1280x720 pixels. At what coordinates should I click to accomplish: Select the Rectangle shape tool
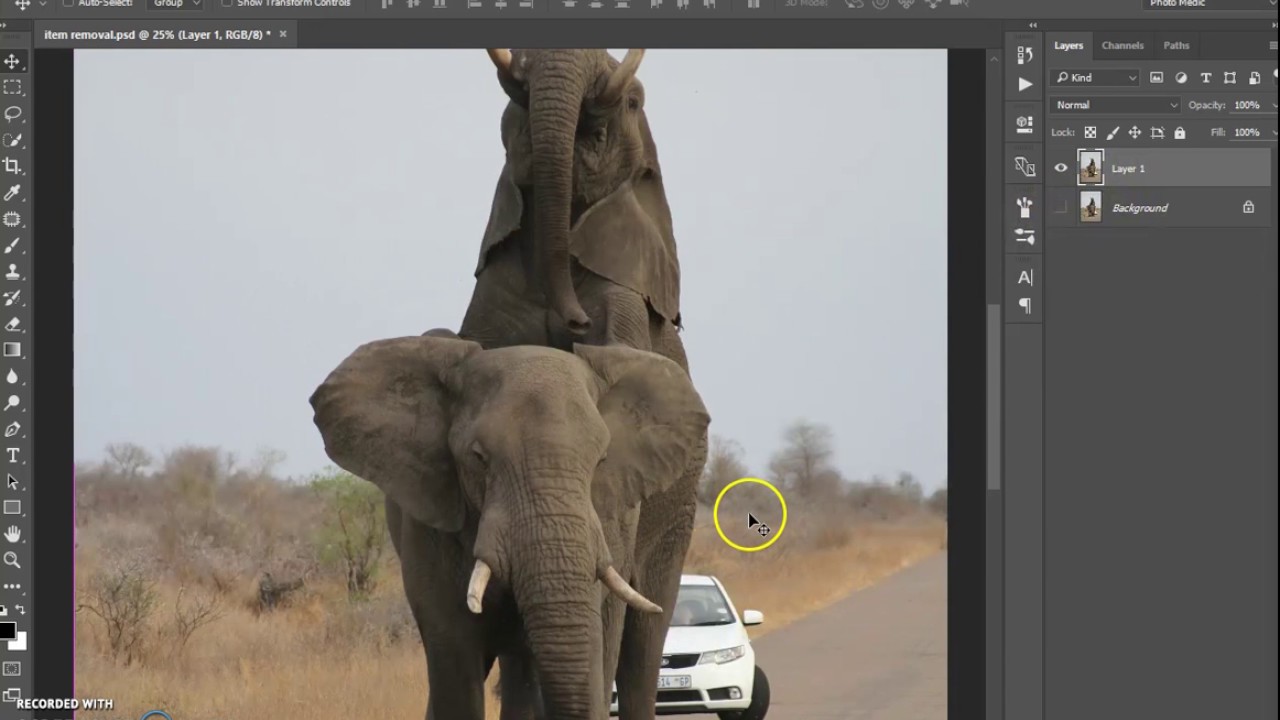(13, 508)
